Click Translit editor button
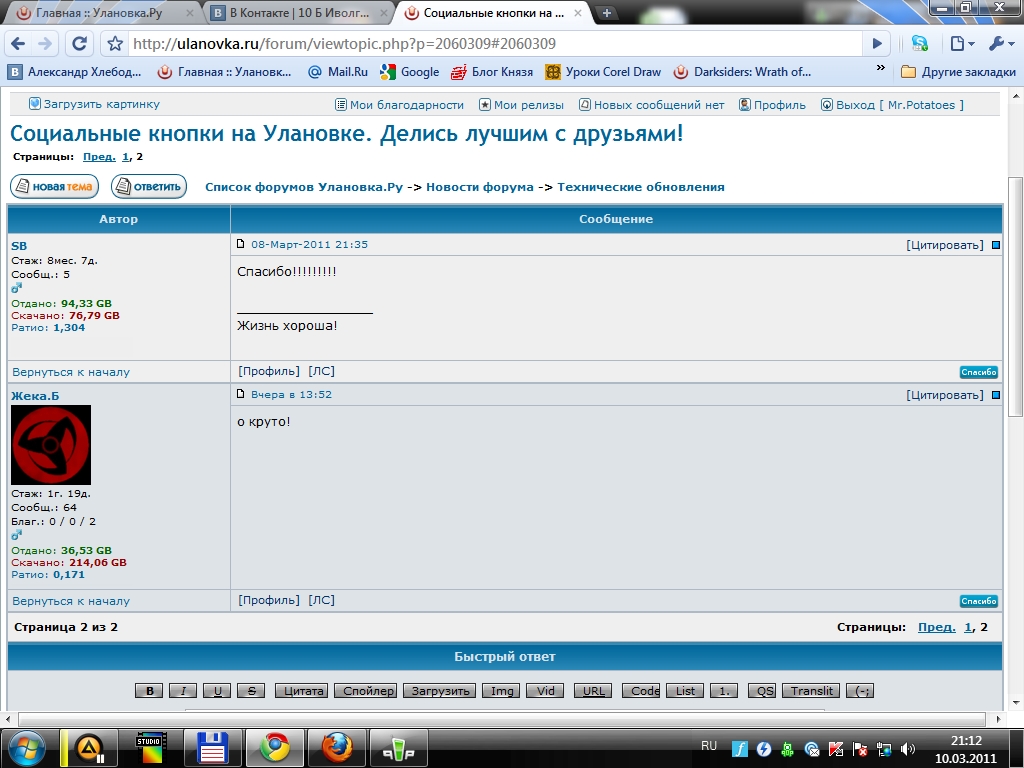The width and height of the screenshot is (1024, 768). pos(812,691)
